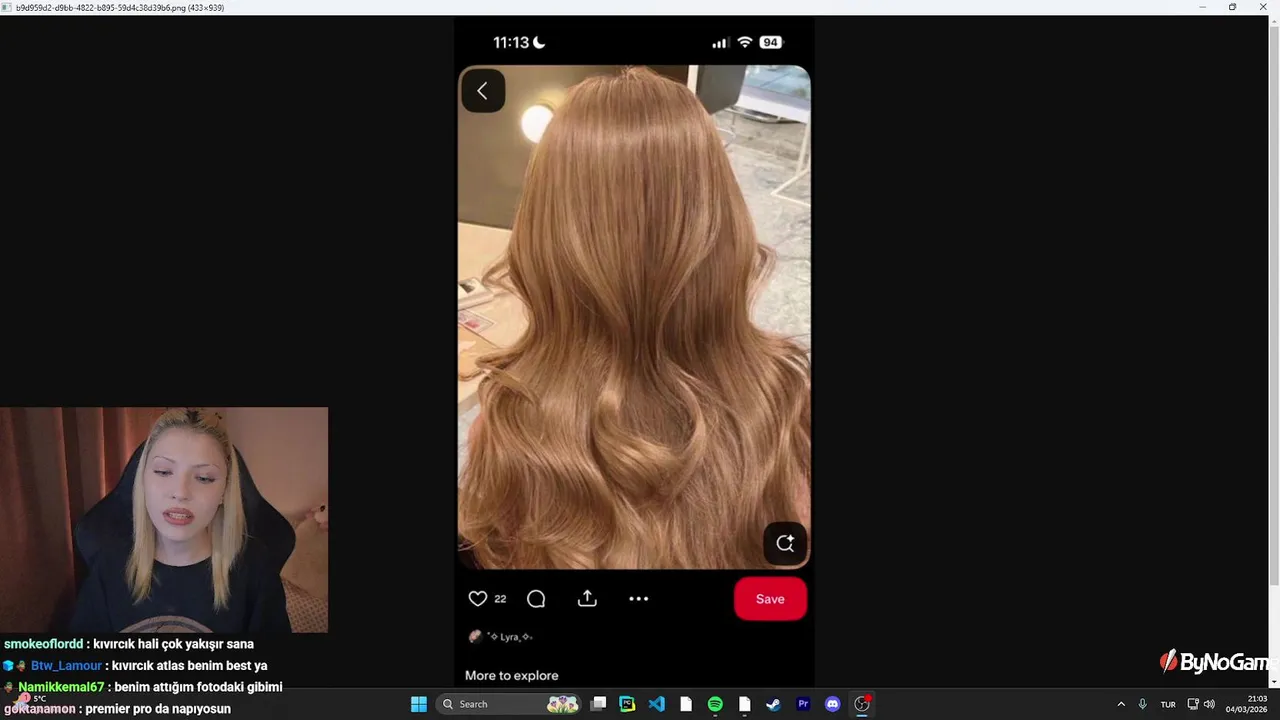Viewport: 1280px width, 720px height.
Task: Click the Namikkemal67 chat username
Action: (61, 687)
